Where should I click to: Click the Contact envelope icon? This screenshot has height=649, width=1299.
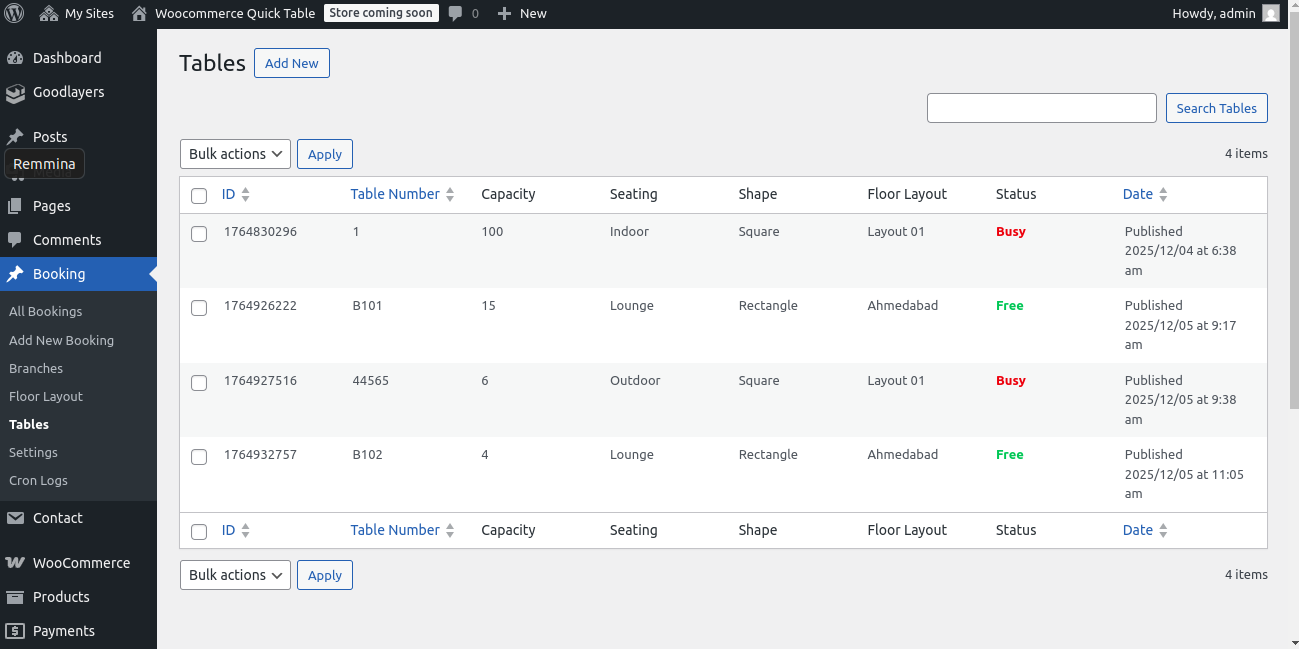[15, 518]
